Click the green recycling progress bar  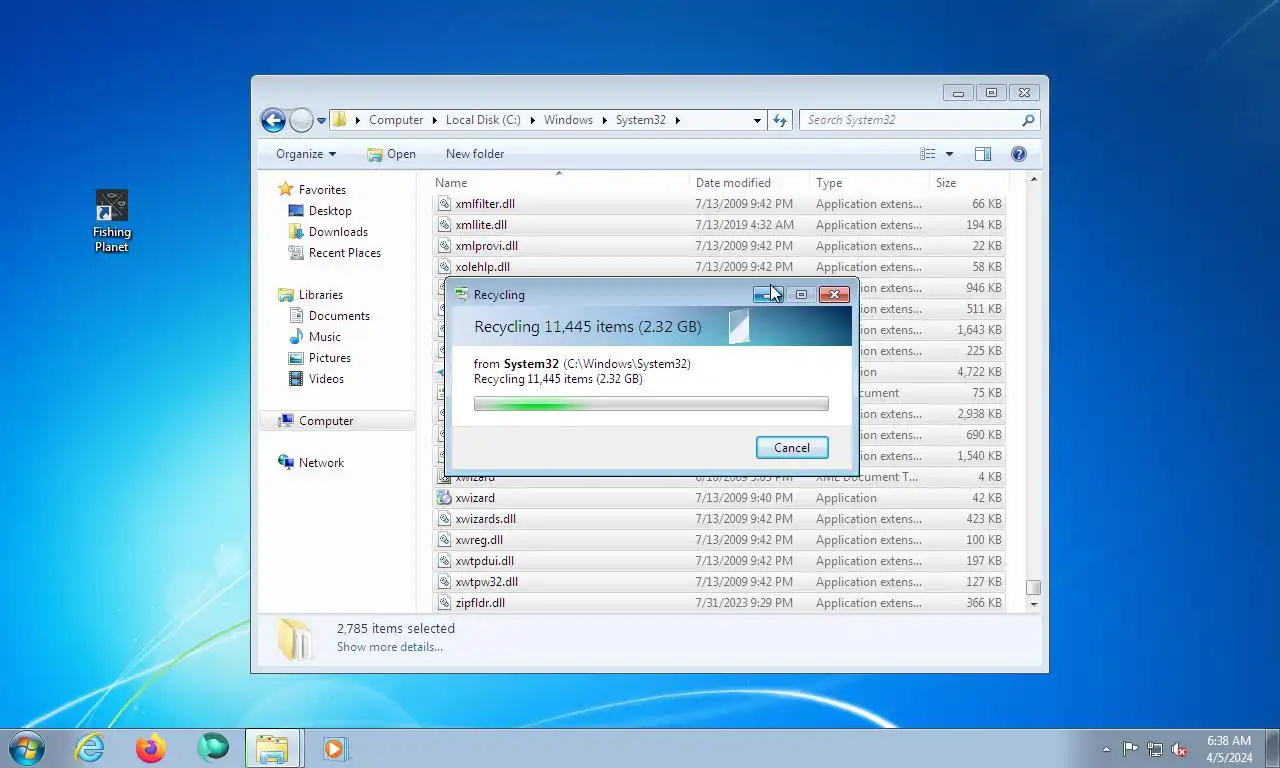(x=651, y=404)
